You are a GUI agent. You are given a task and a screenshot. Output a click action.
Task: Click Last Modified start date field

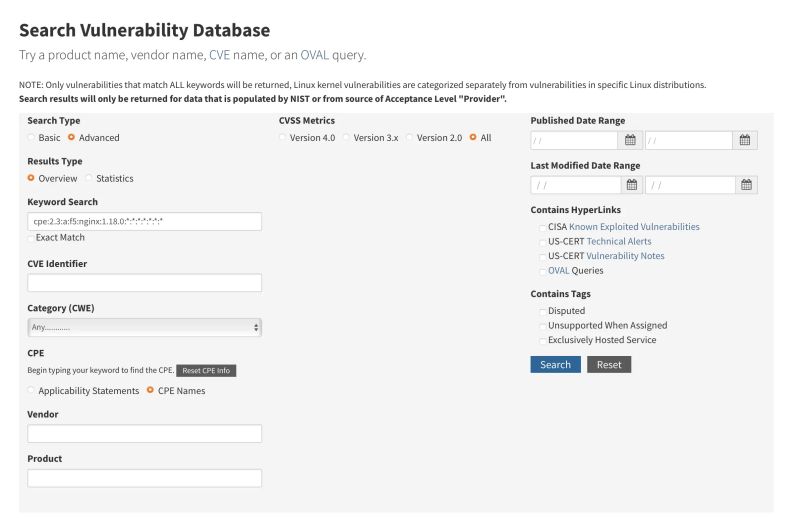576,185
